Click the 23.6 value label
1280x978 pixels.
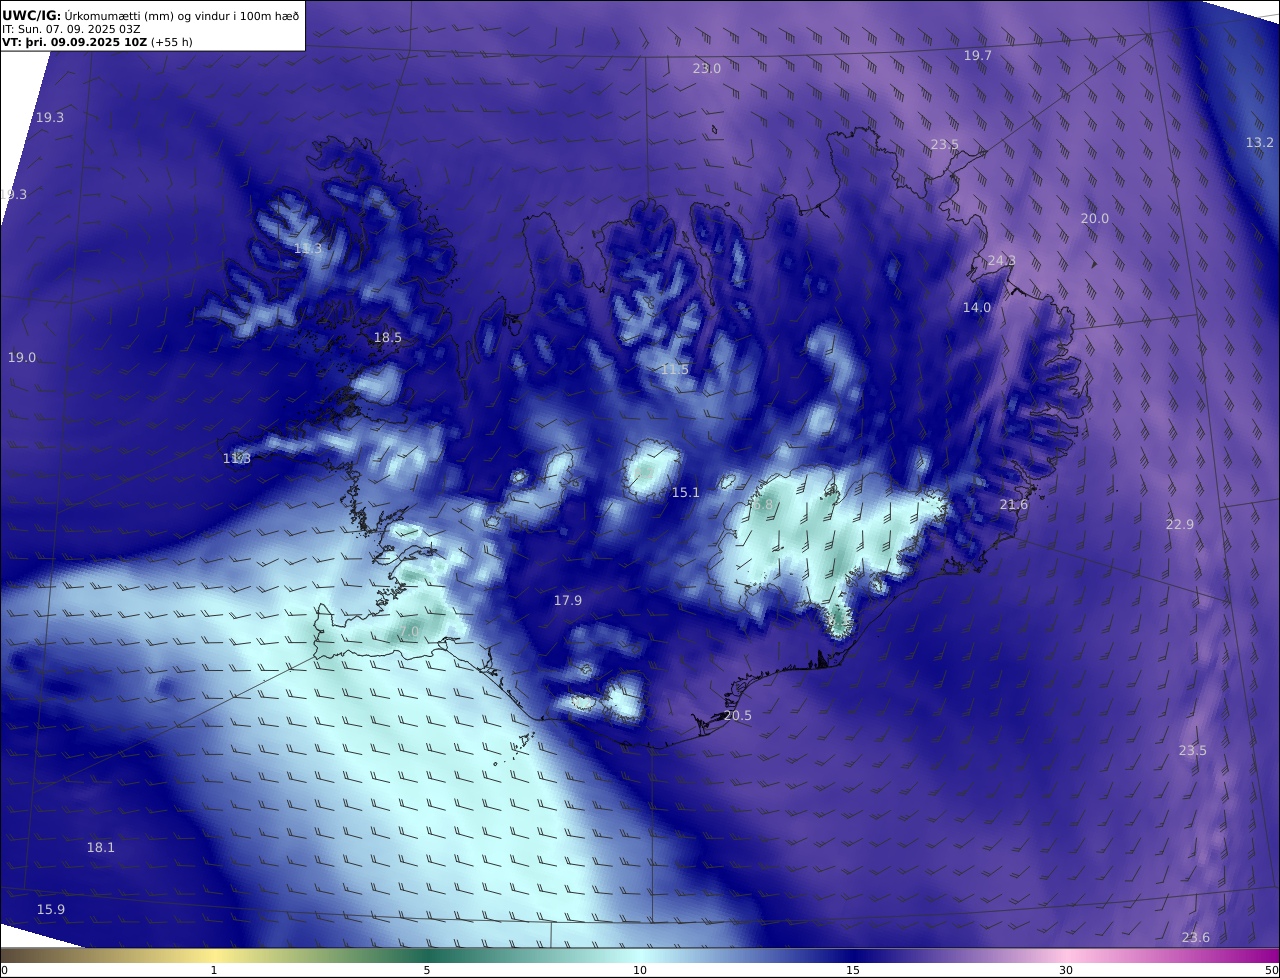pos(1196,937)
